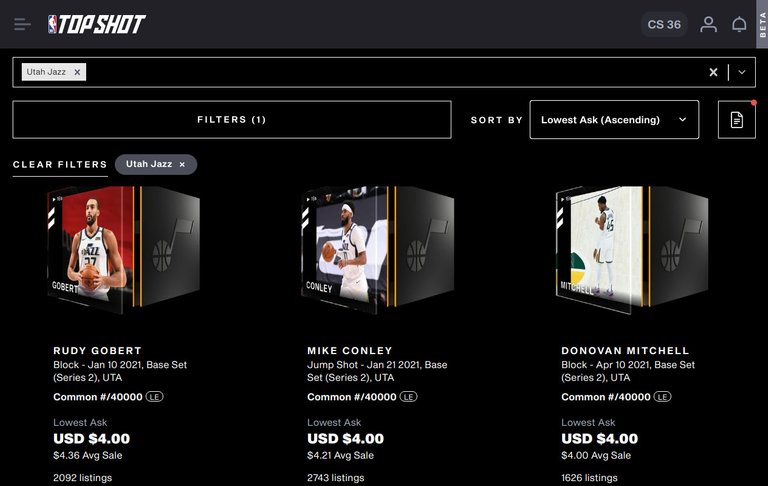Open the Donovan Mitchell moment thumbnail
This screenshot has height=486, width=768.
pyautogui.click(x=632, y=249)
